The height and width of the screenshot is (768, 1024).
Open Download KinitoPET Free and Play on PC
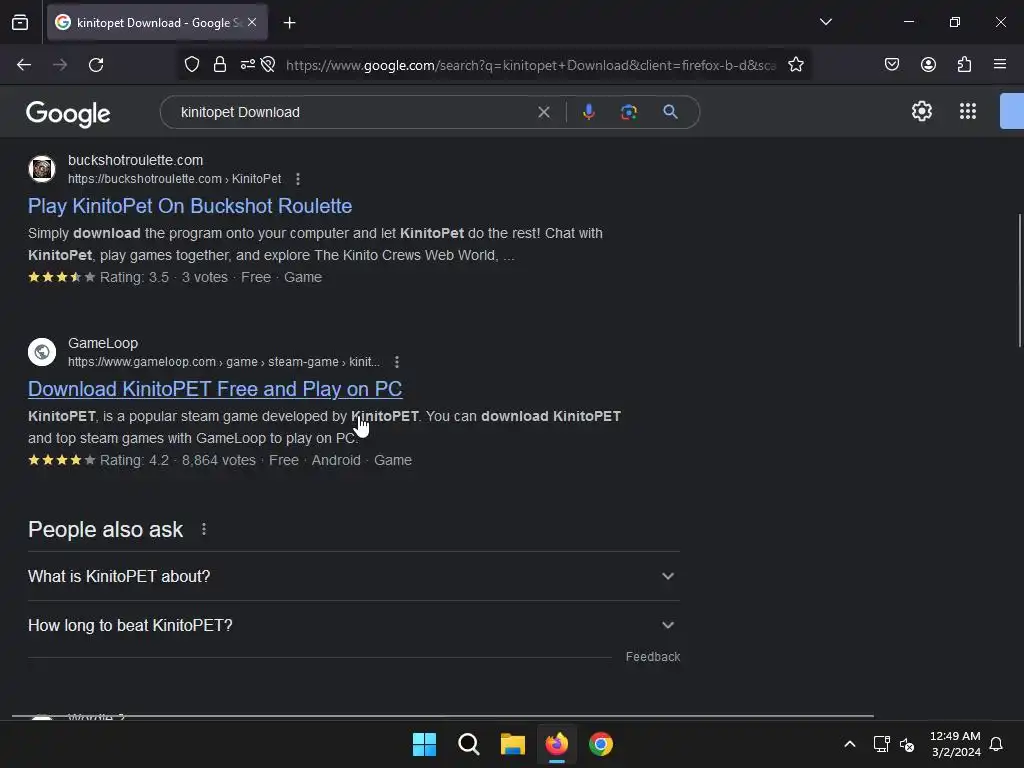click(x=215, y=389)
